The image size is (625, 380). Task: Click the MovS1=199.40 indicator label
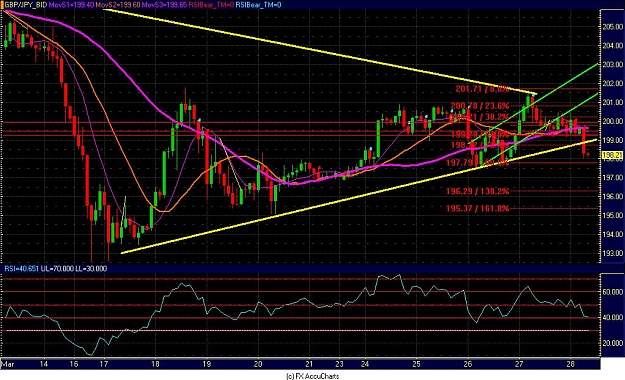[x=71, y=5]
